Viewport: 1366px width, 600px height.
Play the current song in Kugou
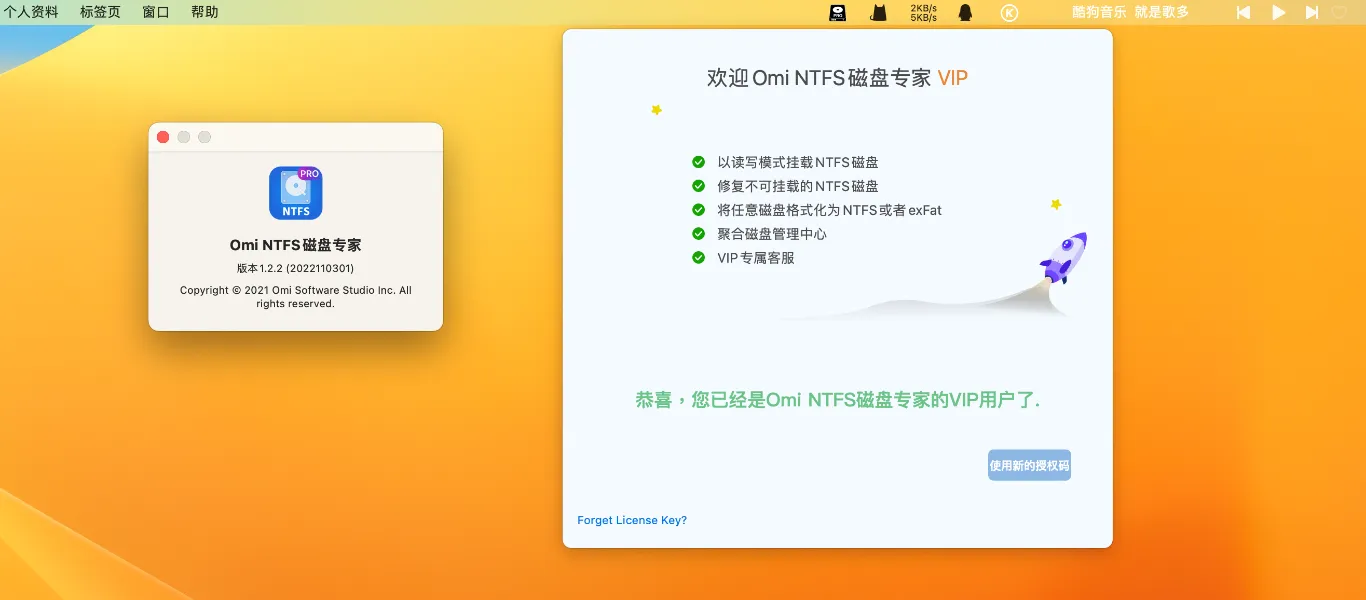click(1279, 12)
